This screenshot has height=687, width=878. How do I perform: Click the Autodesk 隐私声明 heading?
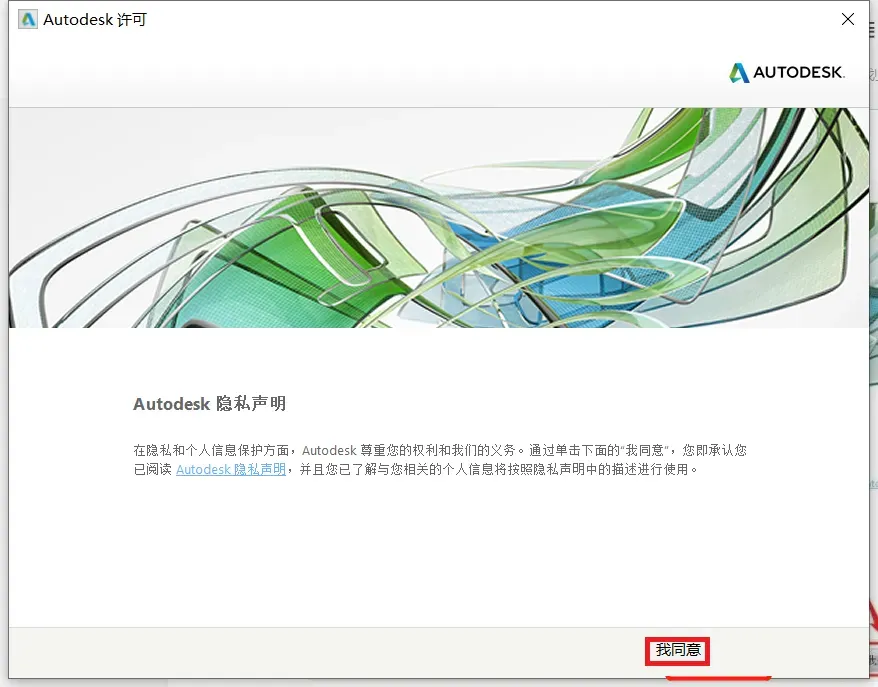[209, 404]
